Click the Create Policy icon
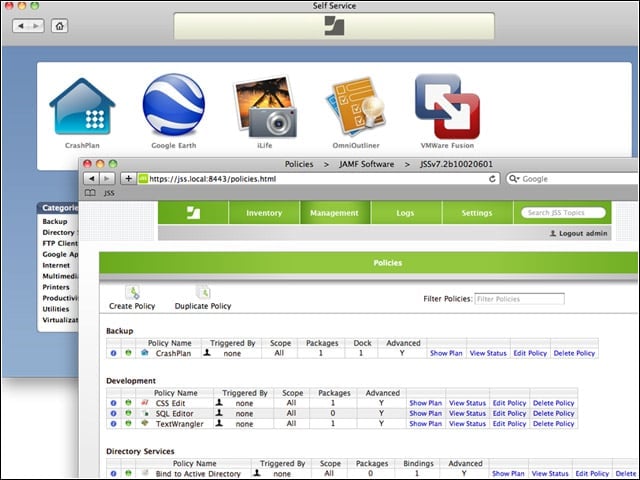This screenshot has width=640, height=480. 132,292
